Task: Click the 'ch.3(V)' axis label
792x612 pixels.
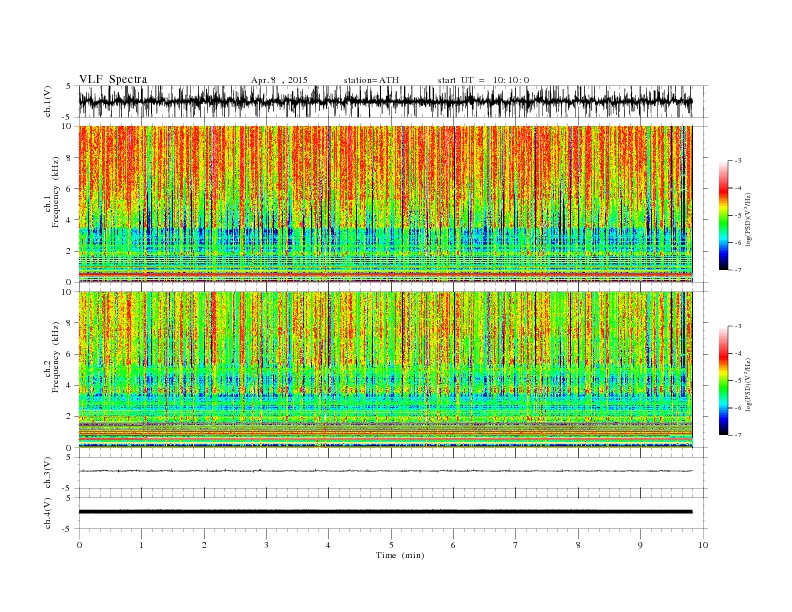Action: pos(48,473)
